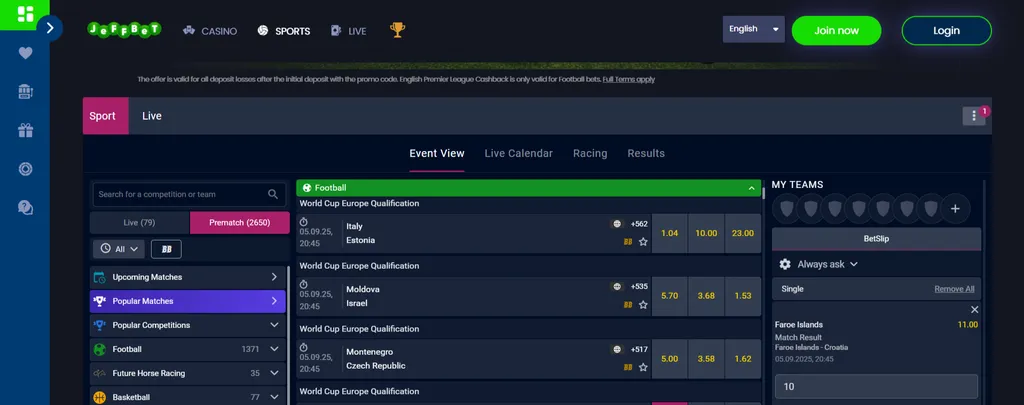
Task: Open the three-dot menu with notification badge
Action: tap(974, 116)
